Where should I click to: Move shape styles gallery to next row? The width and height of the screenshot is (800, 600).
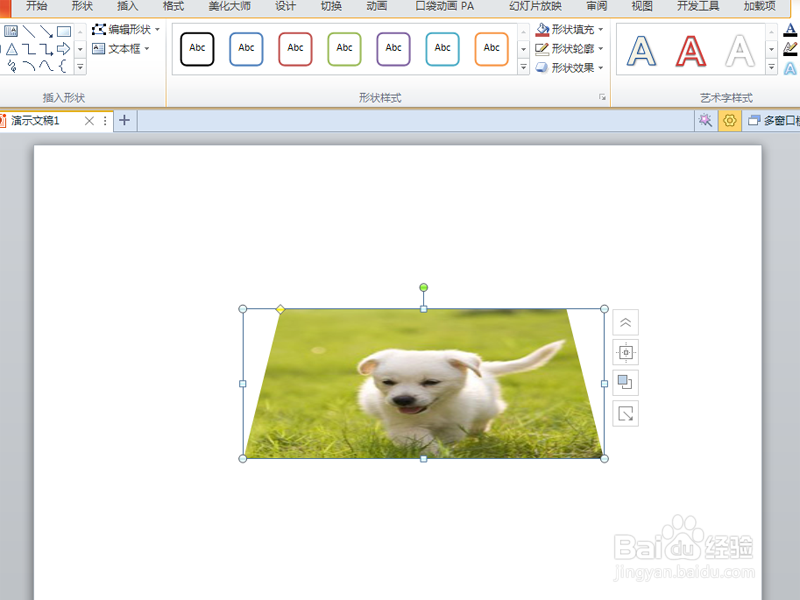[523, 49]
